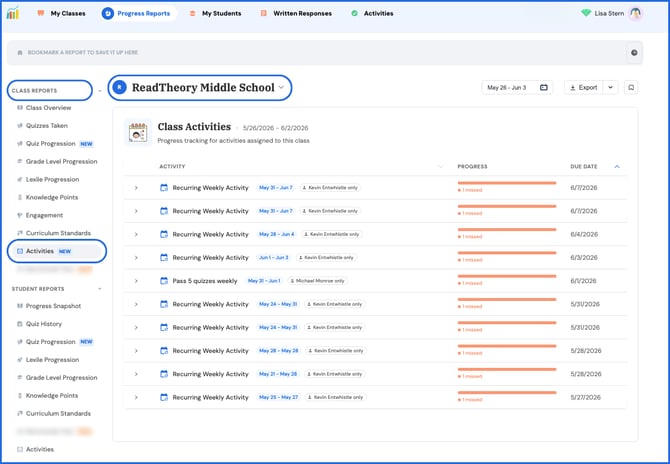Open Activities under Student Reports
Viewport: 670px width, 464px height.
click(x=40, y=449)
